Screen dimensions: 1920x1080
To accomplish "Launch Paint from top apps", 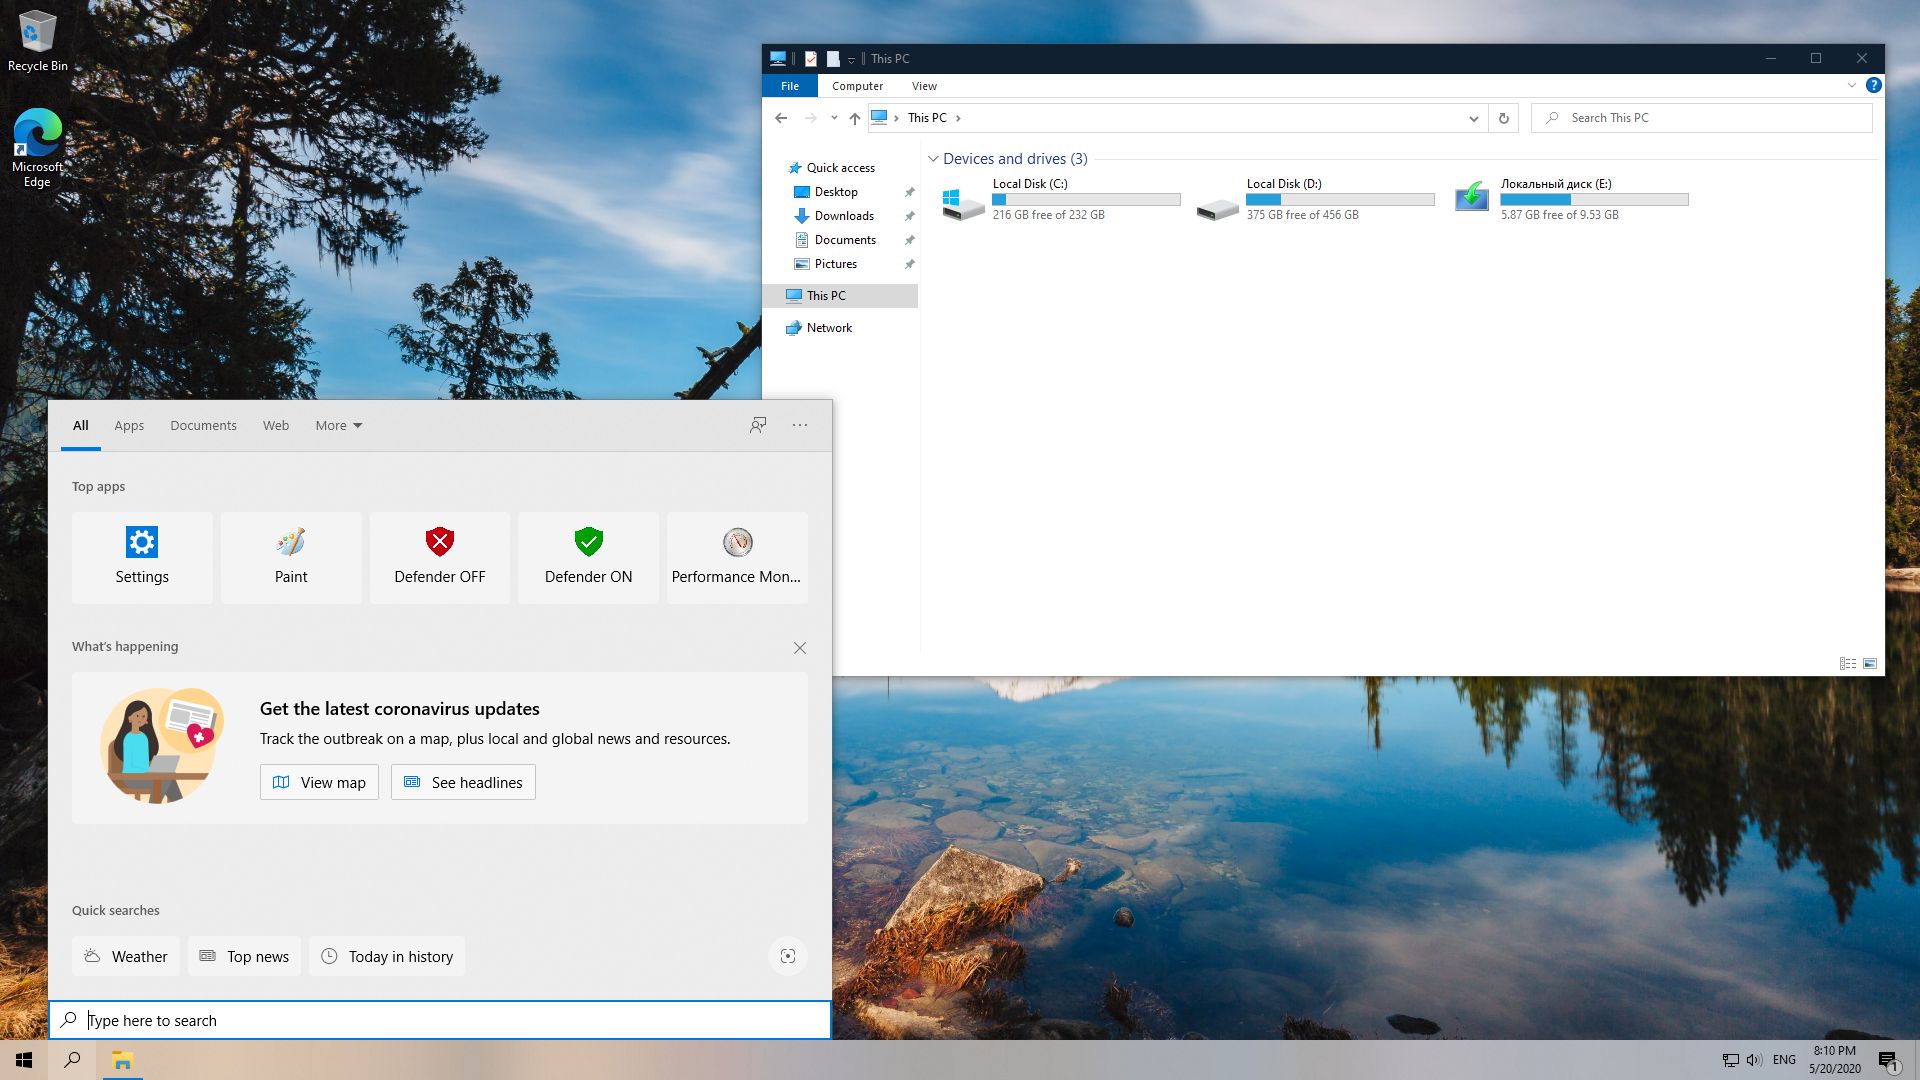I will (x=291, y=557).
